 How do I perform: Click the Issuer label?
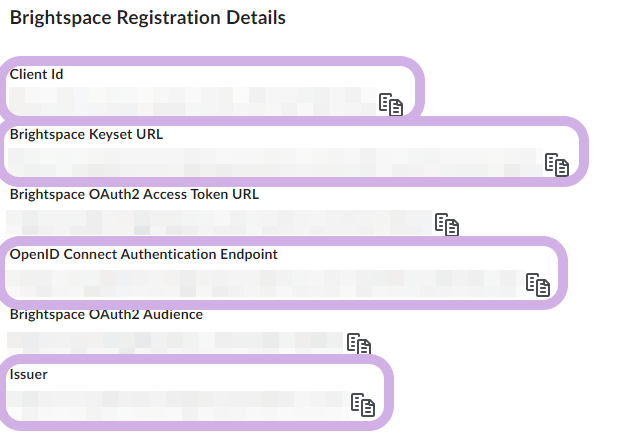28,374
